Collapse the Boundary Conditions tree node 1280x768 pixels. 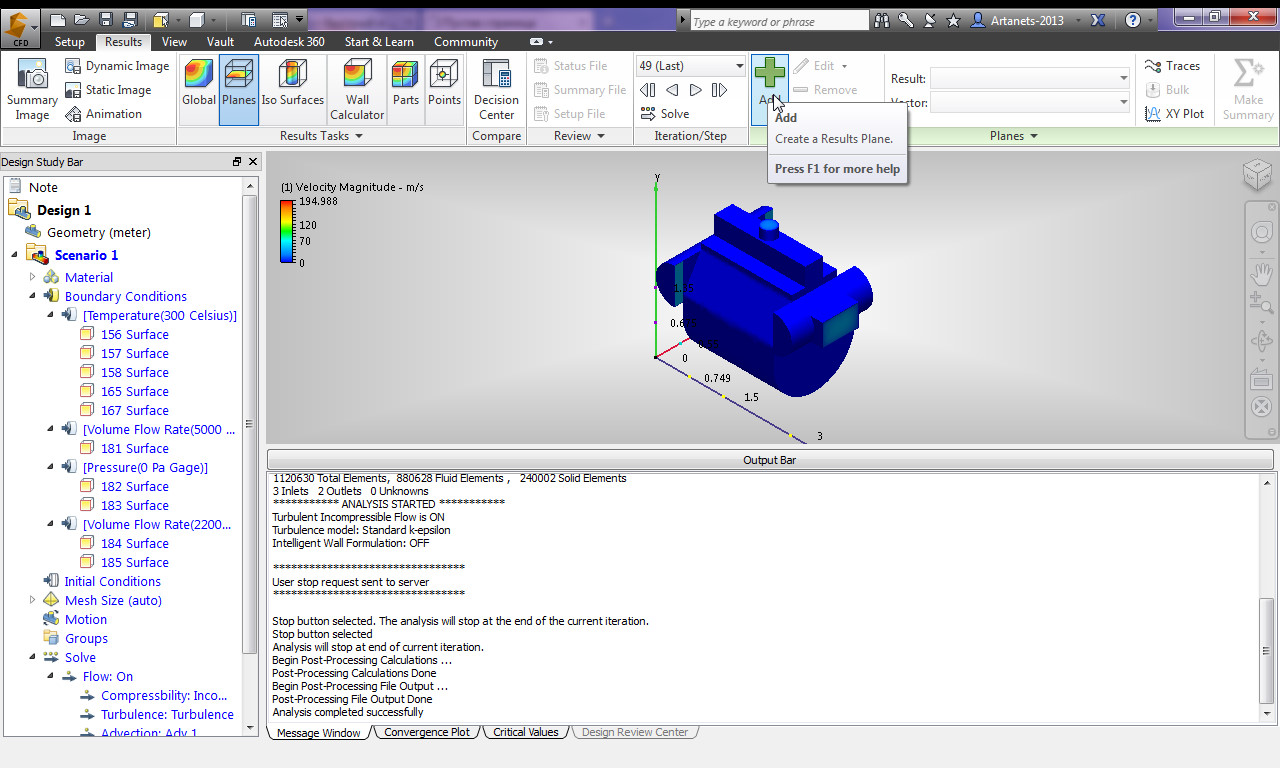click(32, 296)
